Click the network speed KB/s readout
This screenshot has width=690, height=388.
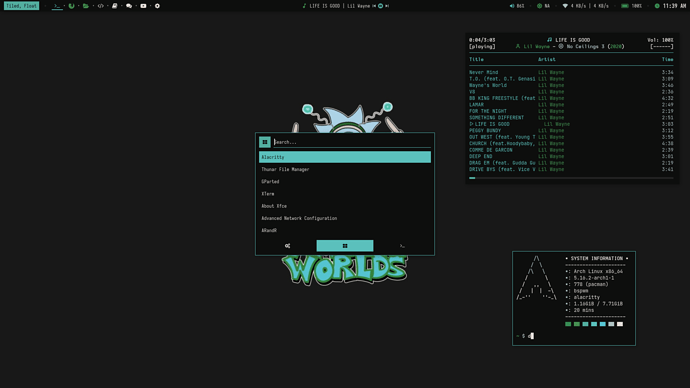590,6
